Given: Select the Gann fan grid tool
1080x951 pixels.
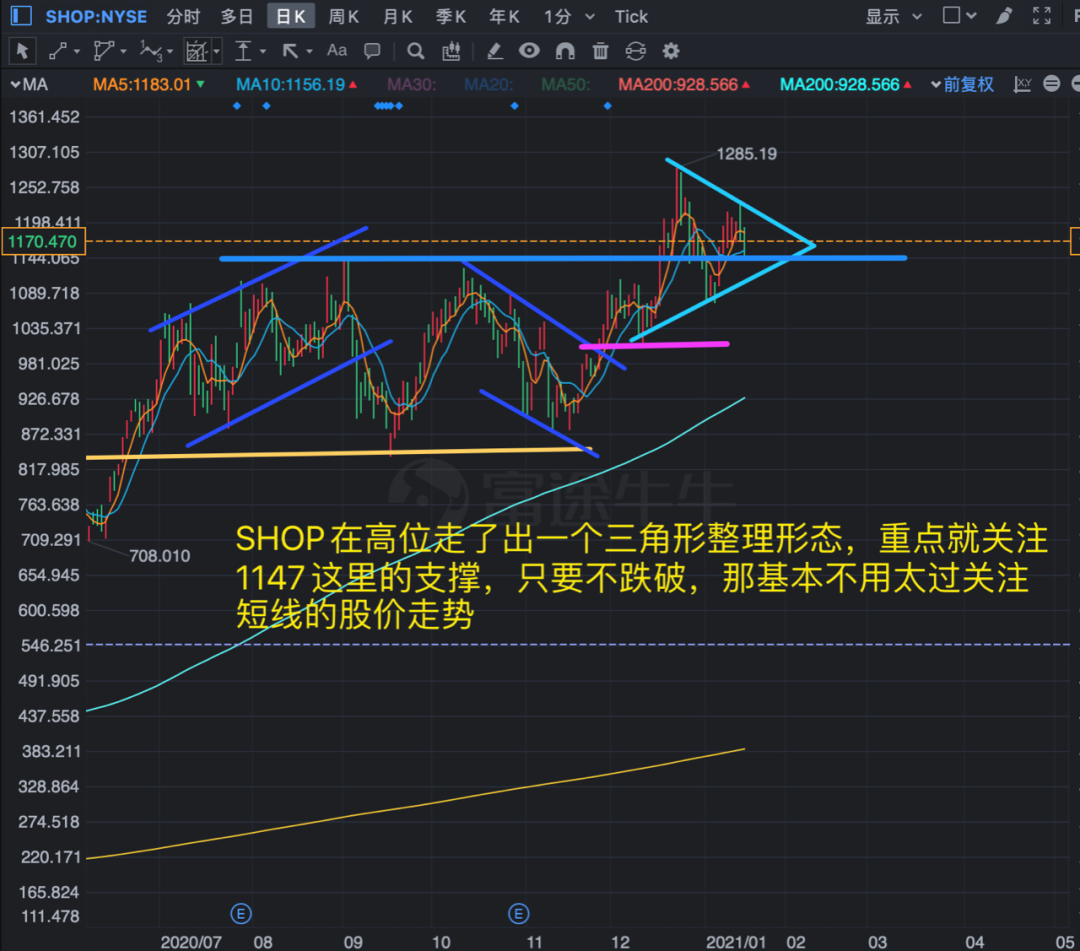Looking at the screenshot, I should click(196, 51).
